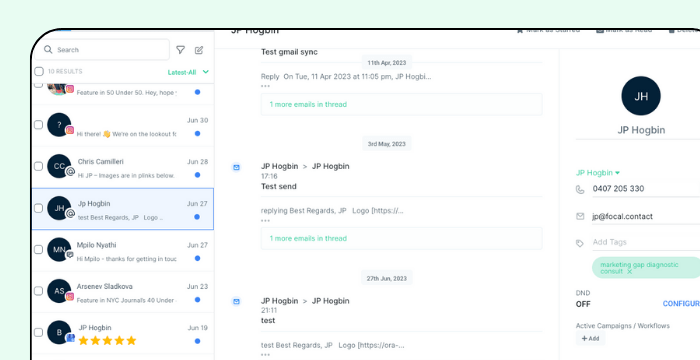The height and width of the screenshot is (360, 700).
Task: Click the 27th Jun, 2023 date label
Action: 387,278
